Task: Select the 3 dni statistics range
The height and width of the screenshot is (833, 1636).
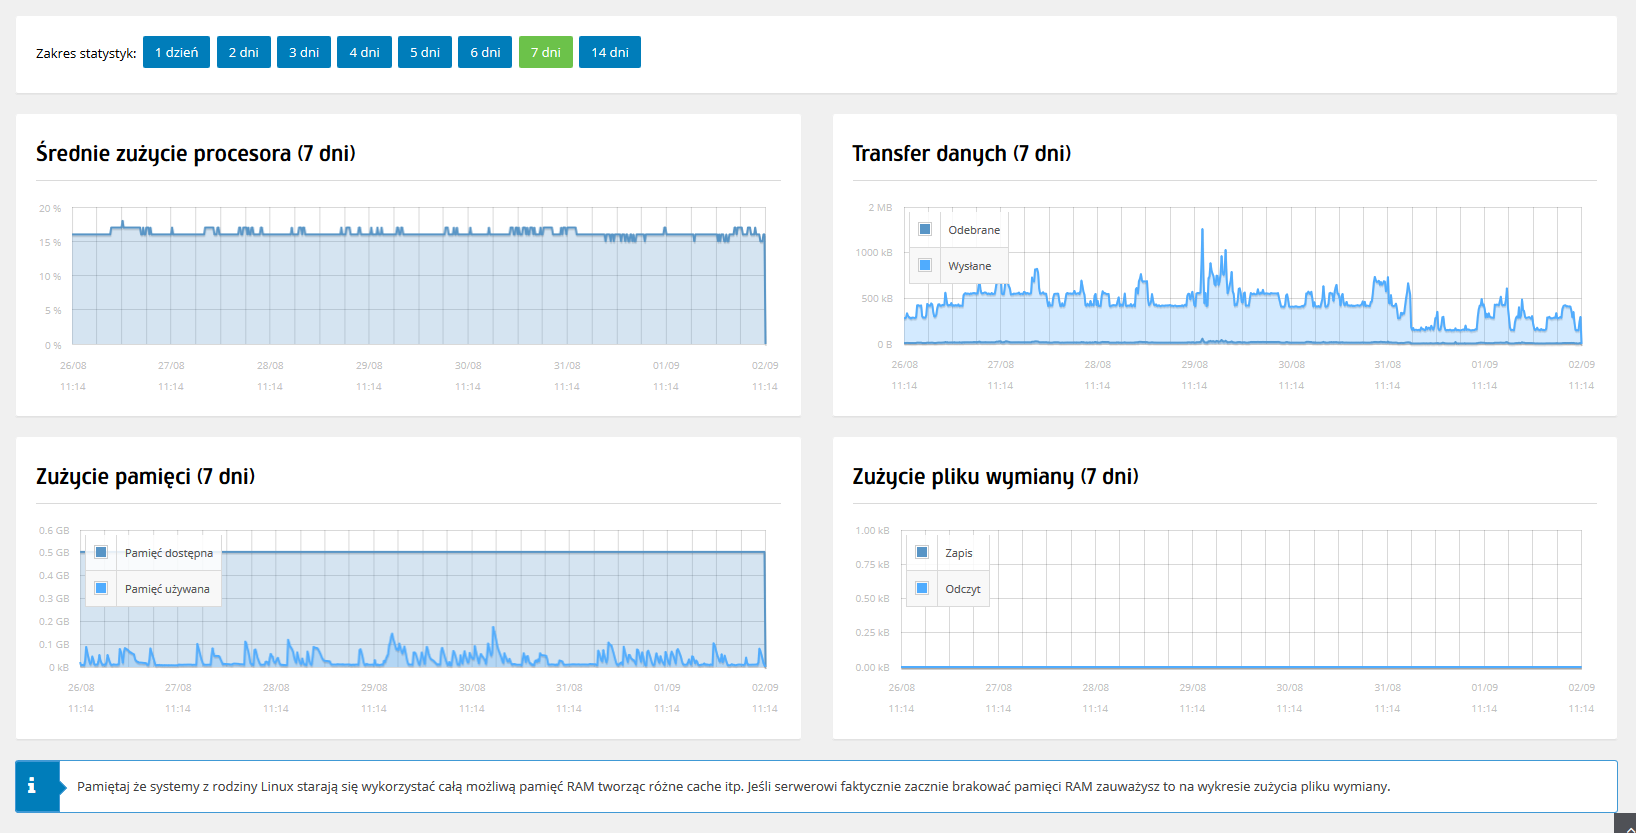Action: [x=304, y=52]
